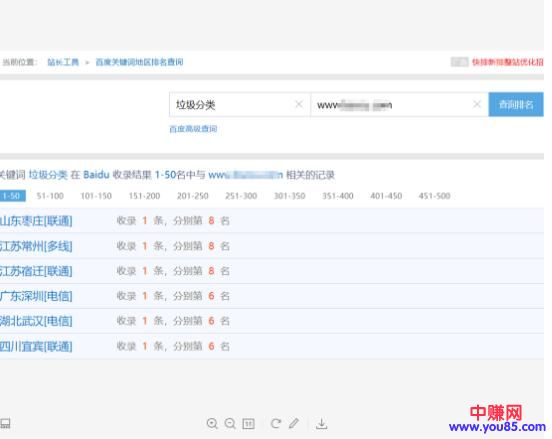552x439 pixels.
Task: Click the www domain input field
Action: (400, 105)
